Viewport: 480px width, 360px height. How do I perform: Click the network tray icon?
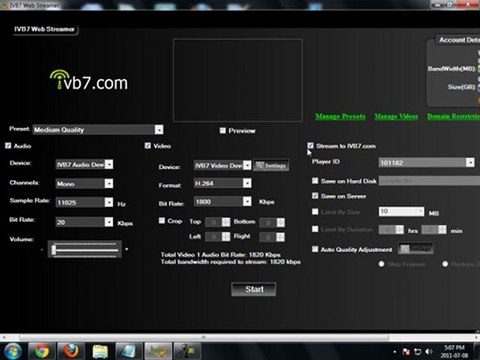(418, 351)
